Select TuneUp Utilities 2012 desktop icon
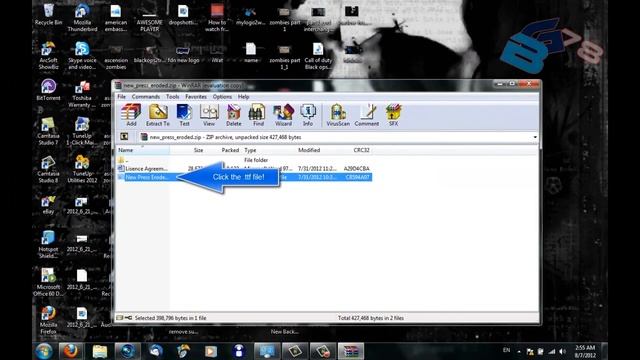Viewport: 640px width, 360px height. (x=82, y=169)
